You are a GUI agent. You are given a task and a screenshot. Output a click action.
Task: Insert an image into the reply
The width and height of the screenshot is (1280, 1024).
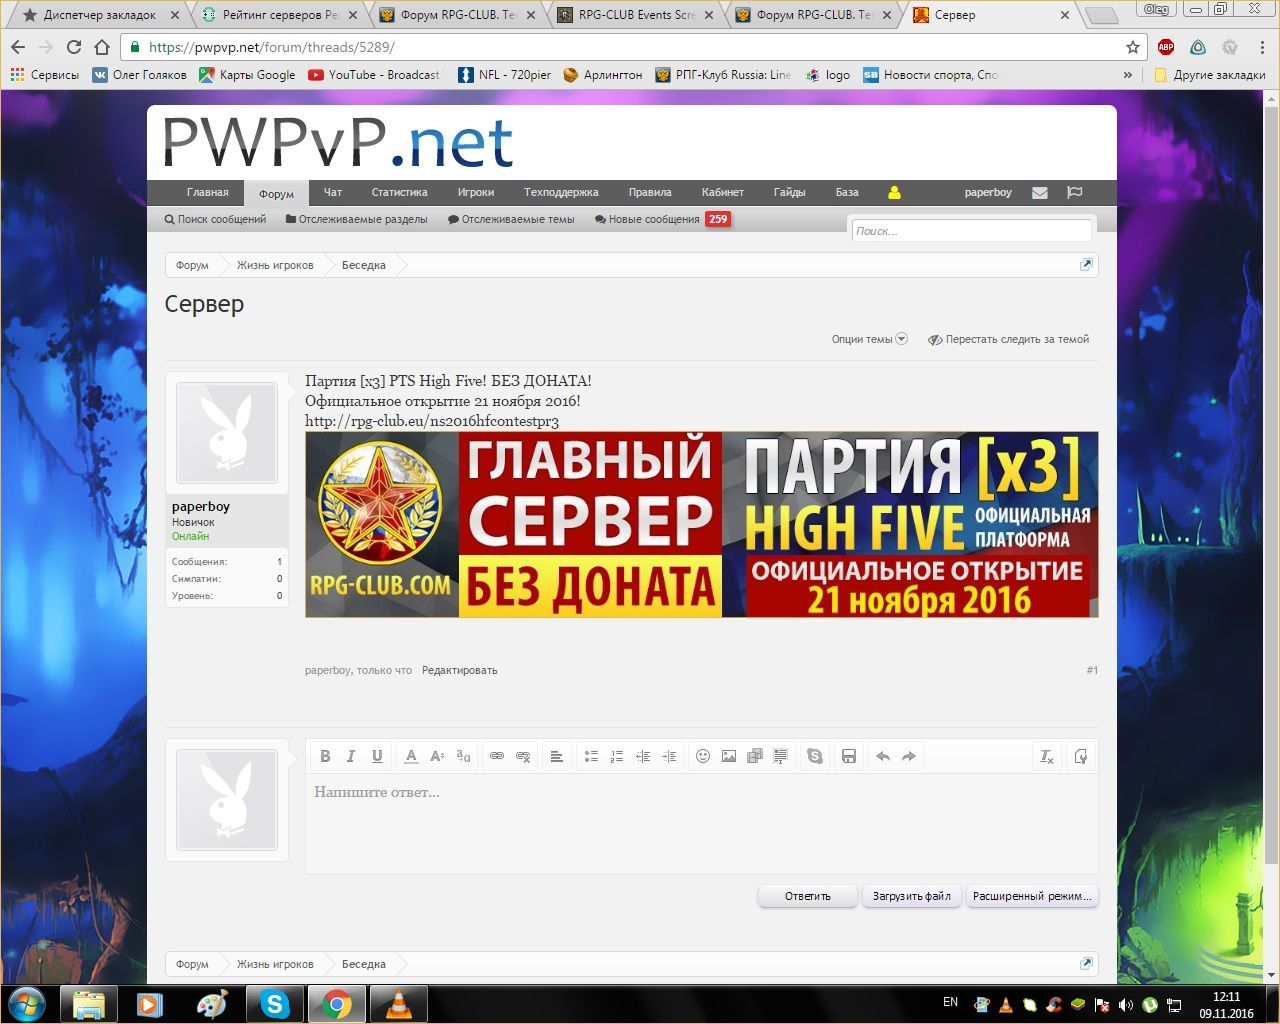click(x=729, y=756)
